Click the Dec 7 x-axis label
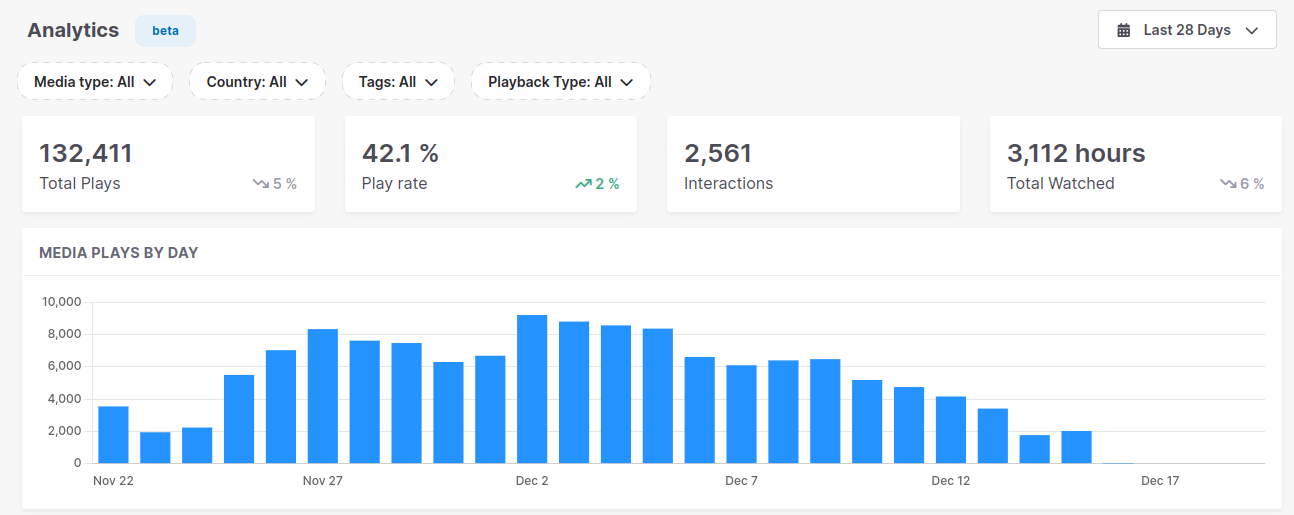This screenshot has height=515, width=1294. point(742,481)
